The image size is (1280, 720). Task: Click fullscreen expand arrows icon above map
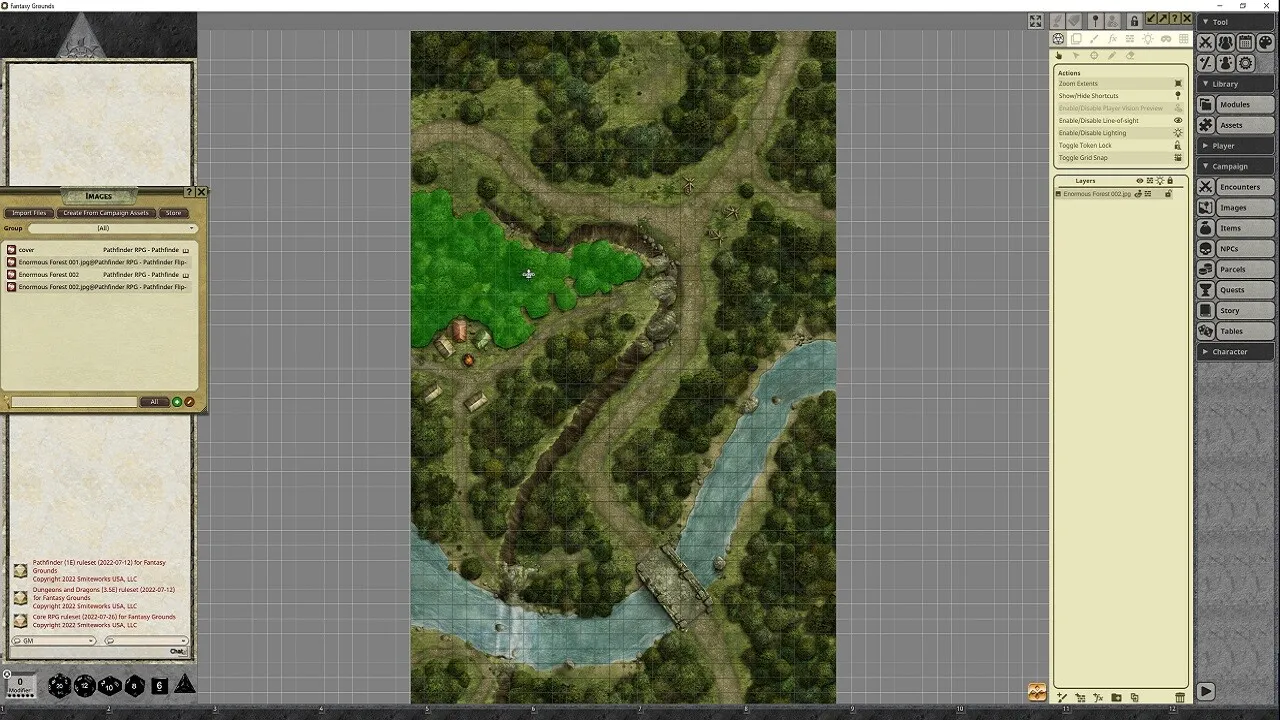1036,21
